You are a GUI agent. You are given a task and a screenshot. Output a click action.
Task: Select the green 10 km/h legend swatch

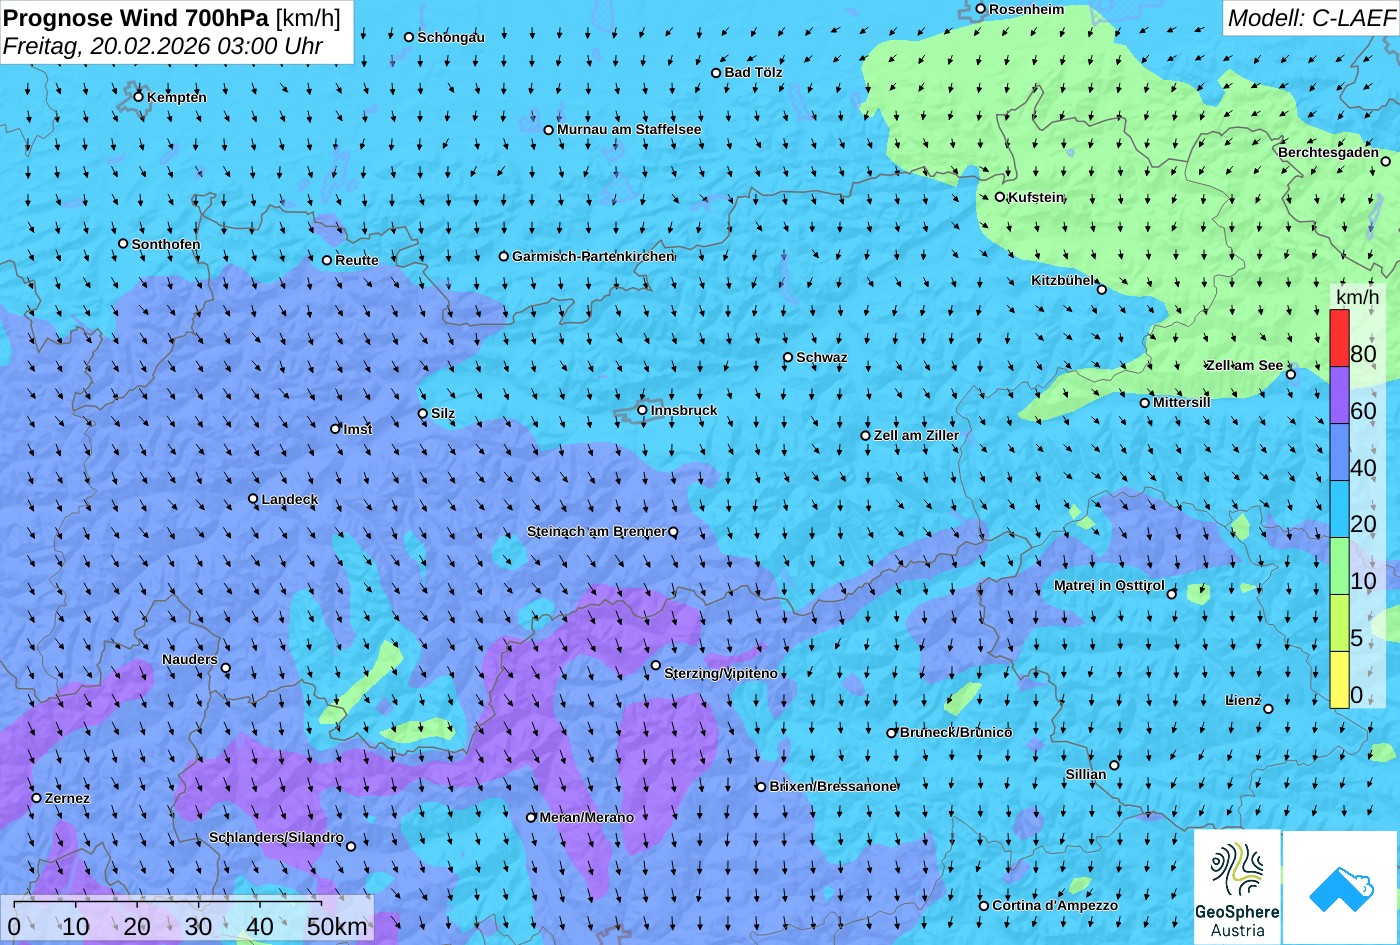tap(1339, 566)
